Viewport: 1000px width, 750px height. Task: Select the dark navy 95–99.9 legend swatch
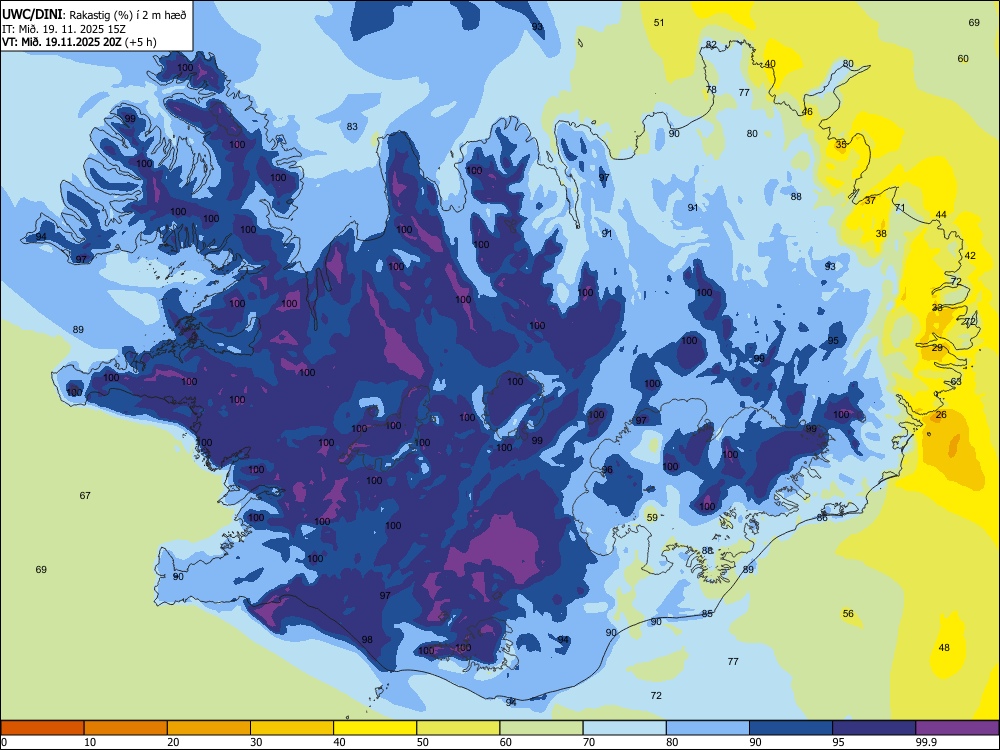tap(874, 728)
